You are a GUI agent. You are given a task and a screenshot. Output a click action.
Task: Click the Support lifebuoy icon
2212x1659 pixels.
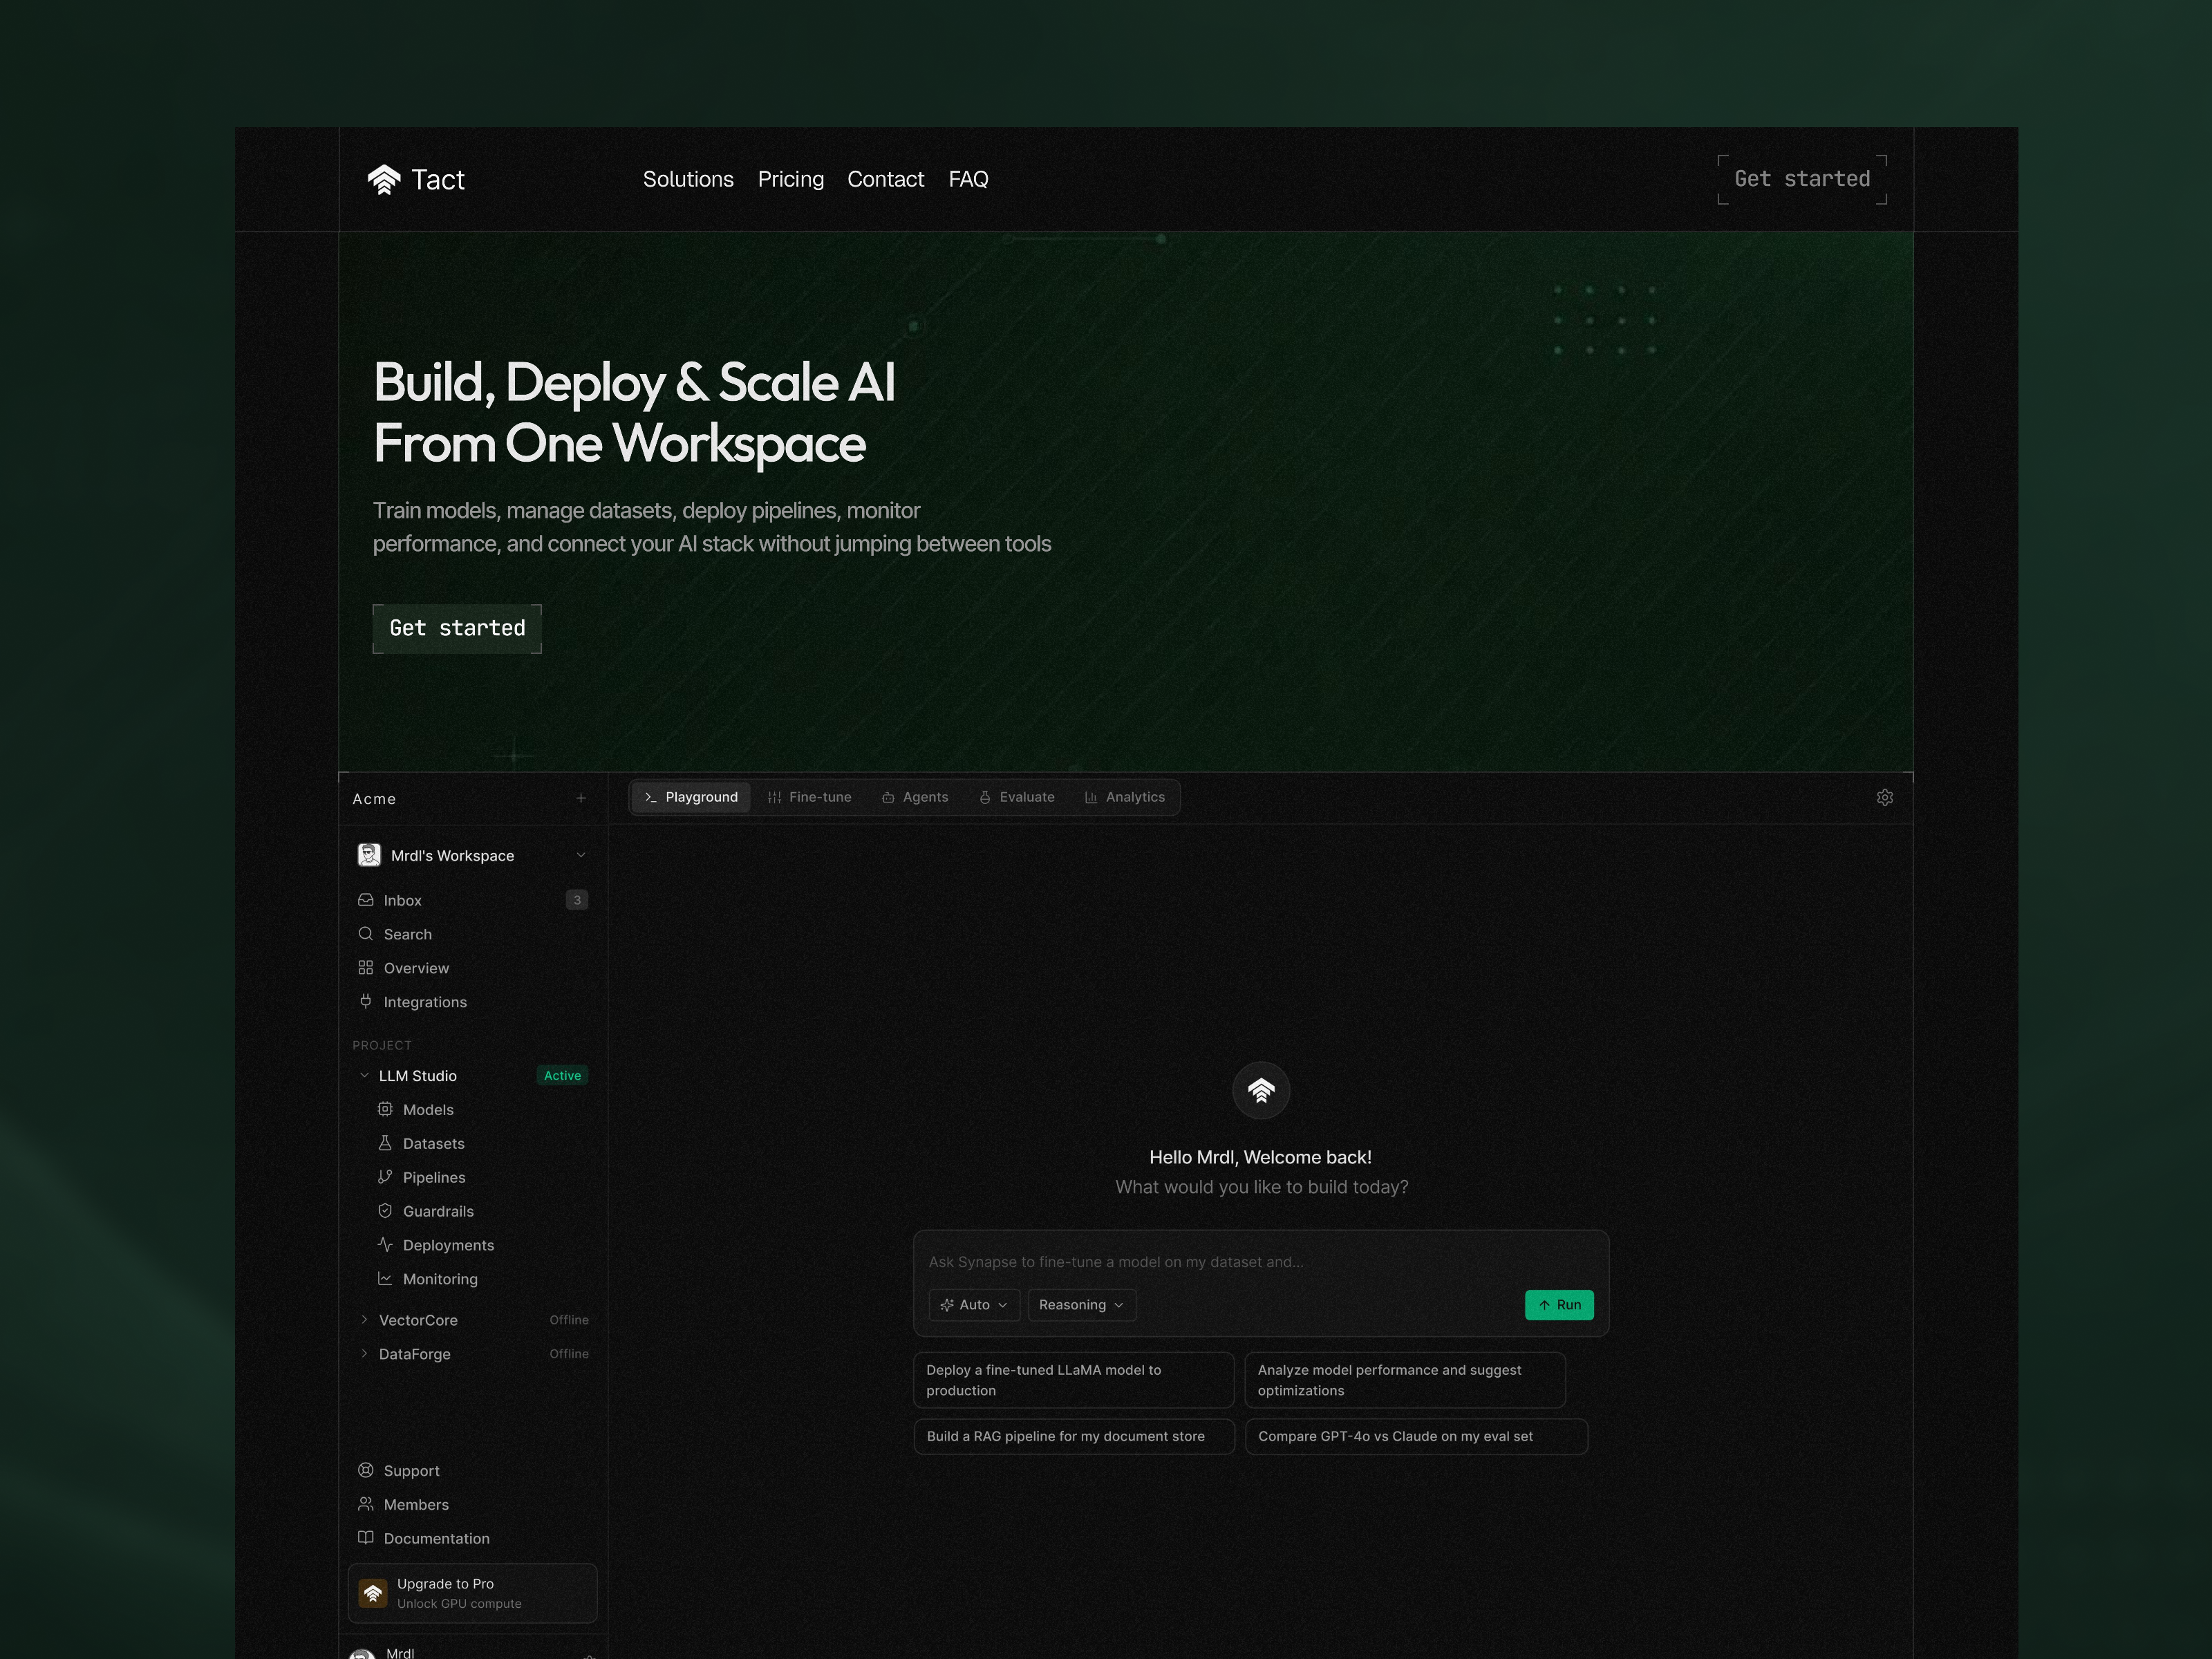point(366,1470)
